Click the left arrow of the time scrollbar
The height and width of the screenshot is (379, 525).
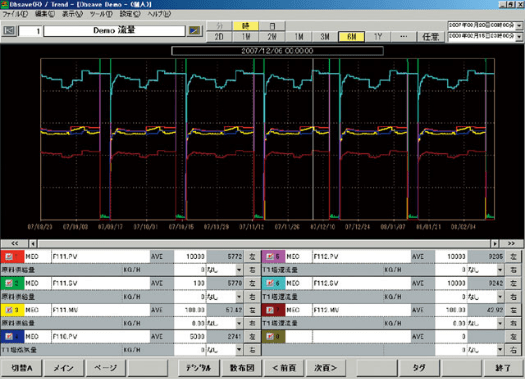[x=33, y=243]
